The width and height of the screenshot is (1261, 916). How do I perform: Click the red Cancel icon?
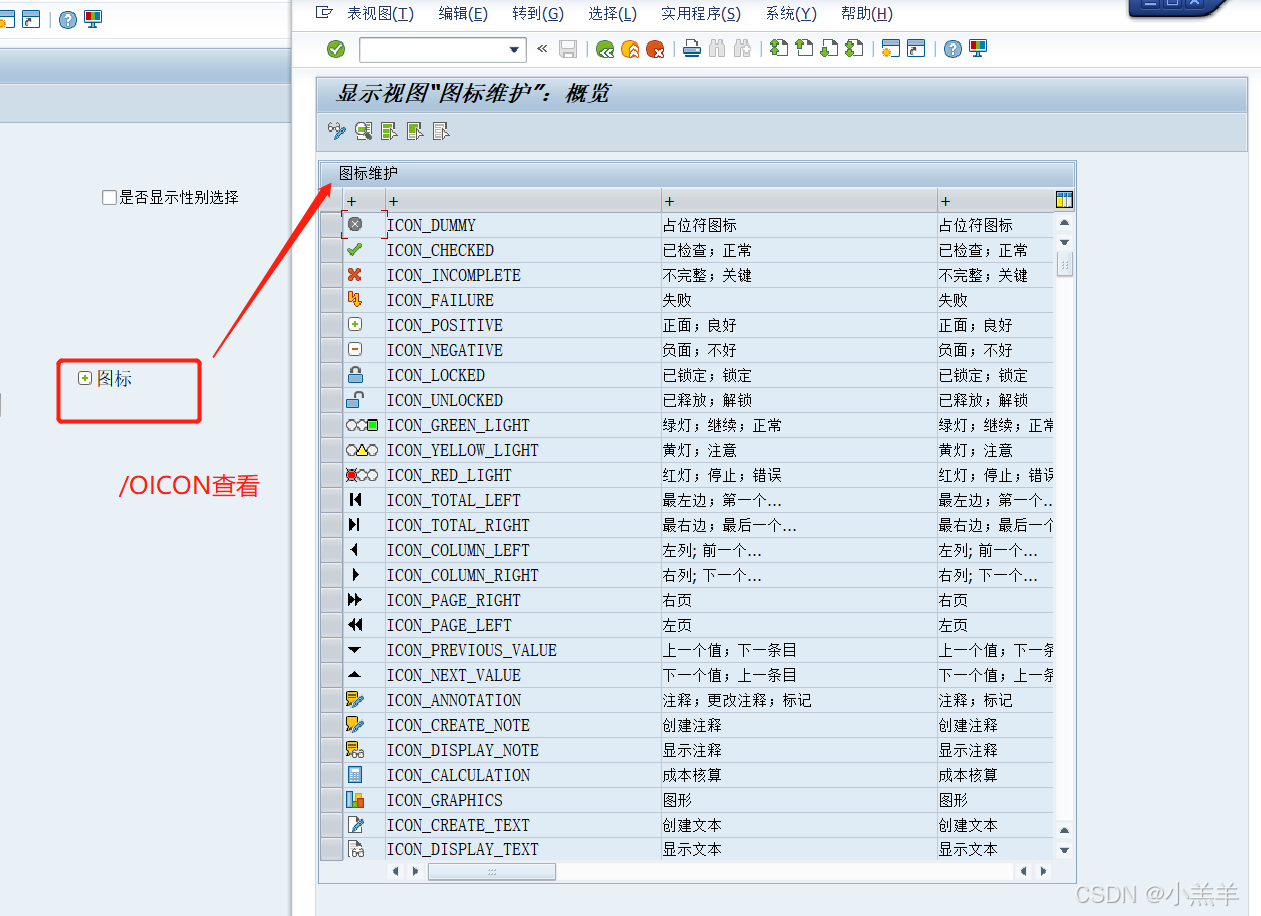pos(657,48)
